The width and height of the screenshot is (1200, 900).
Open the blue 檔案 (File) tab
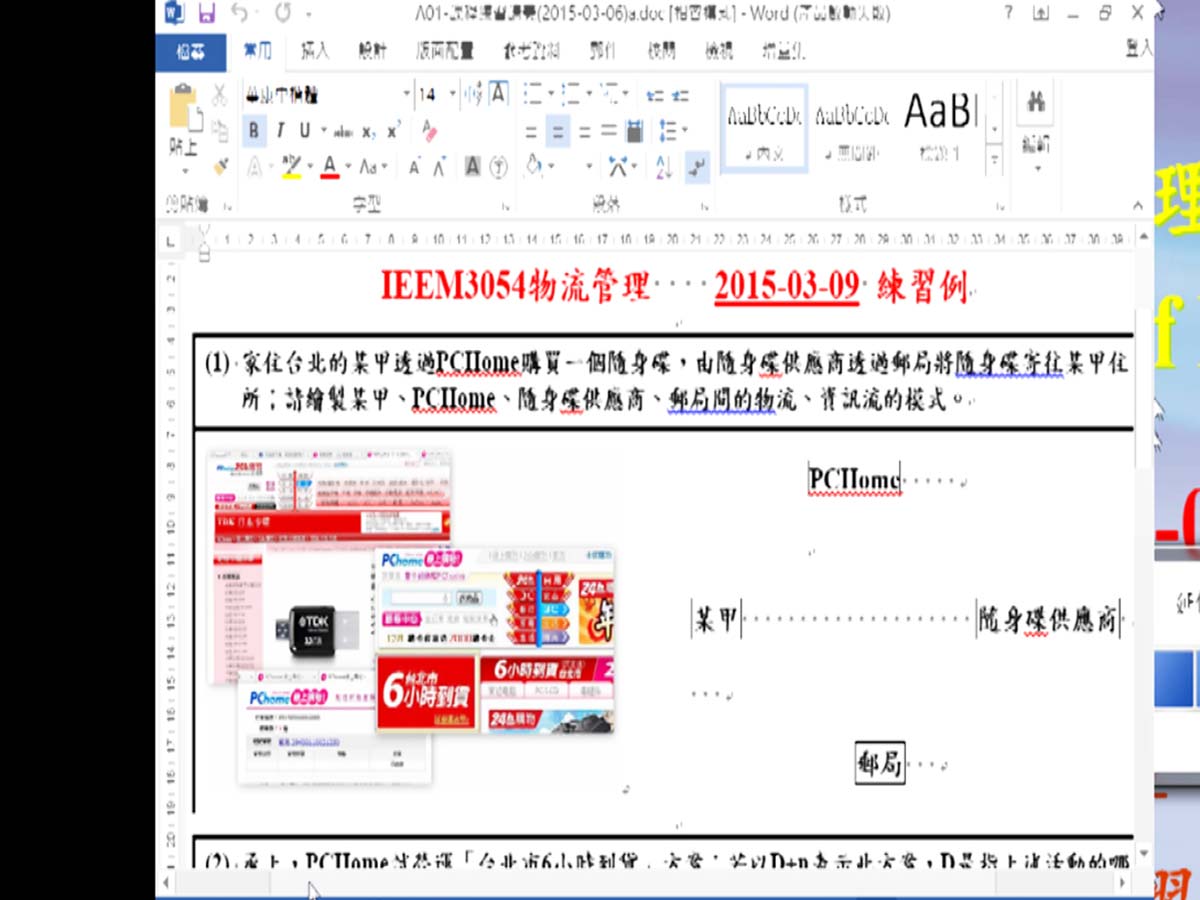coord(190,52)
